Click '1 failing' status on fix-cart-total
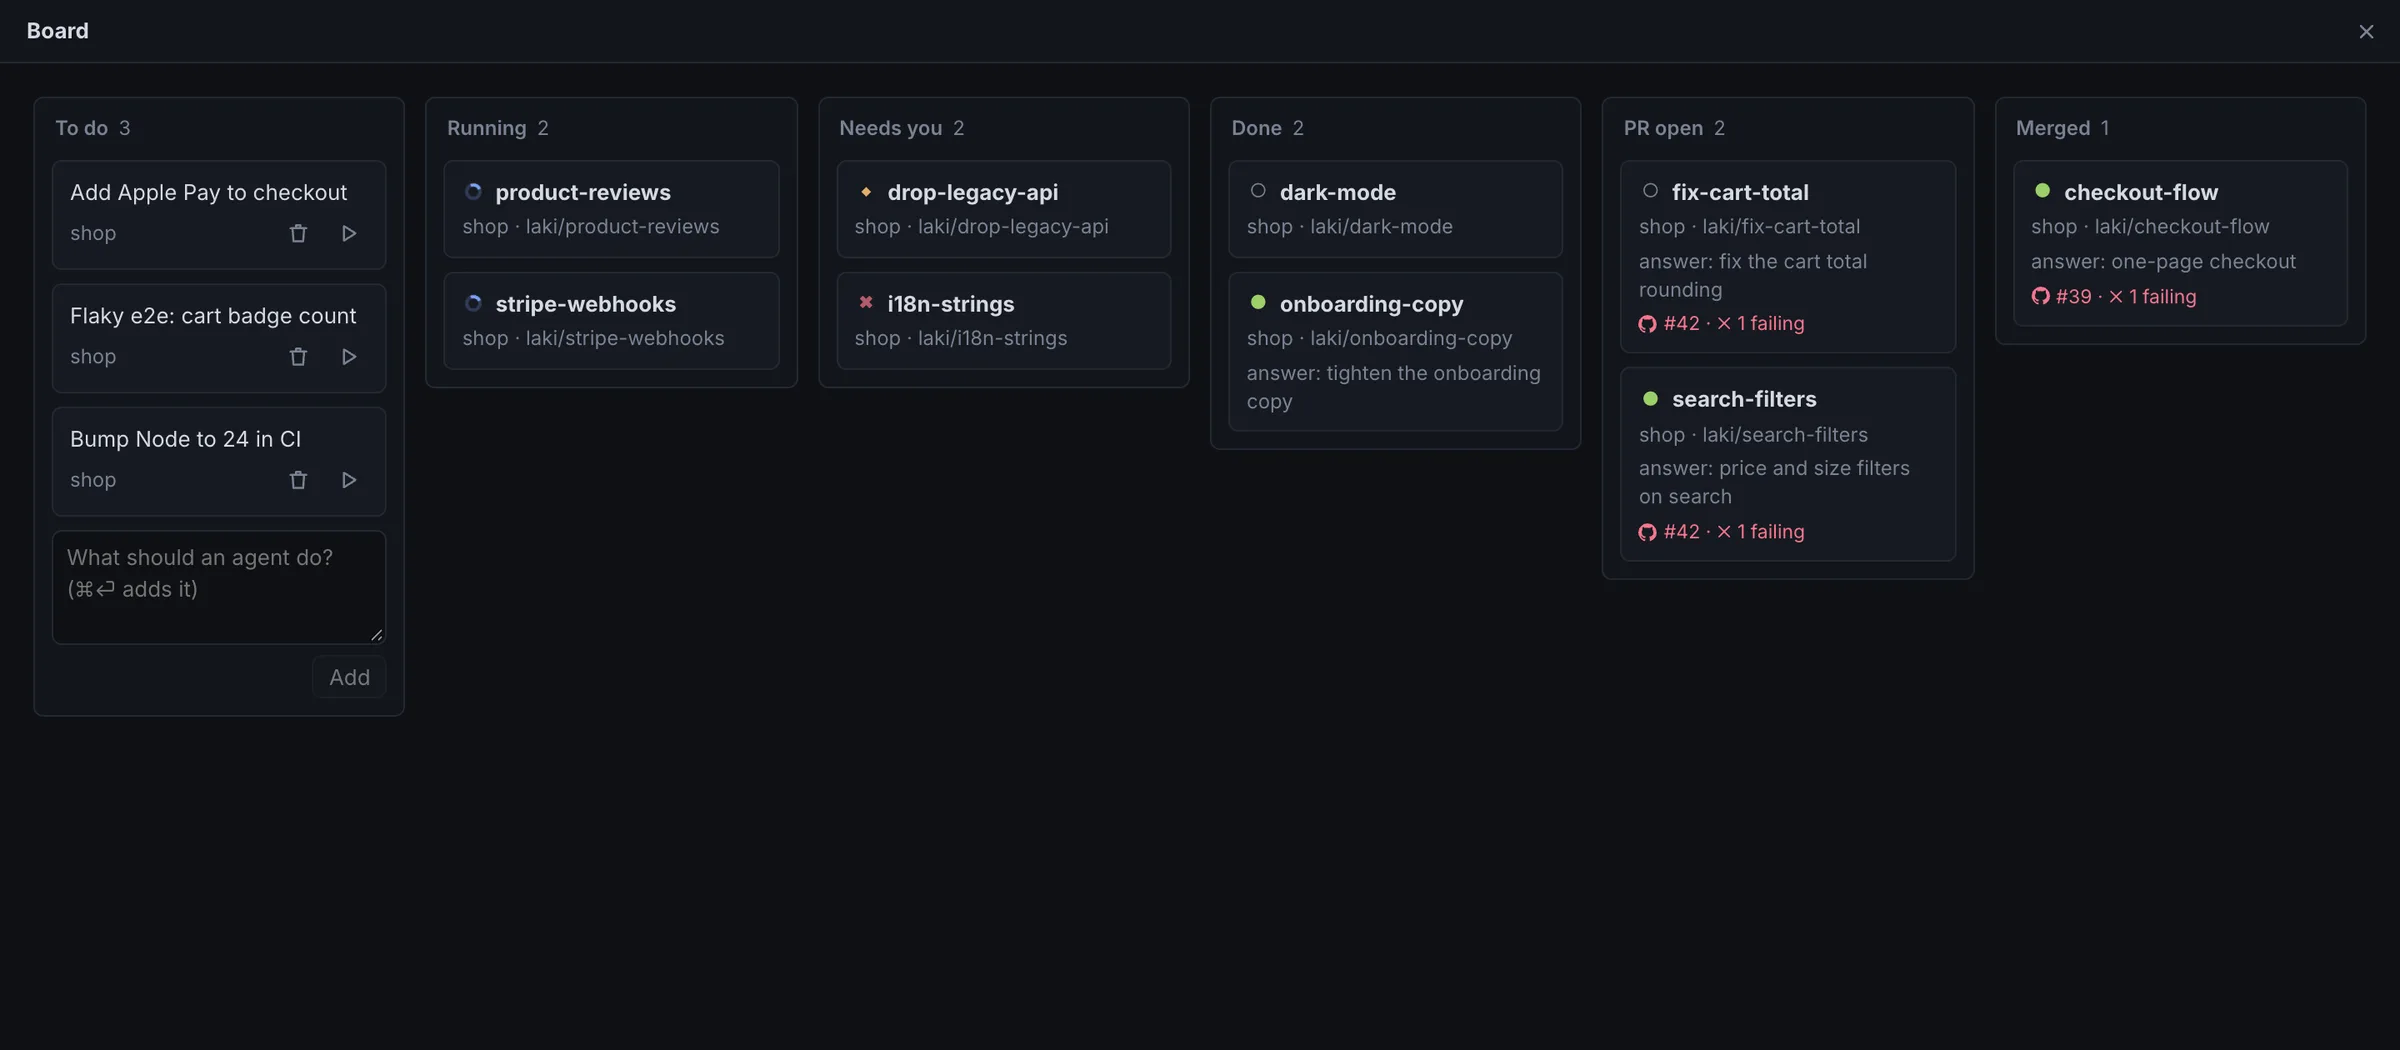This screenshot has width=2400, height=1050. 1760,323
